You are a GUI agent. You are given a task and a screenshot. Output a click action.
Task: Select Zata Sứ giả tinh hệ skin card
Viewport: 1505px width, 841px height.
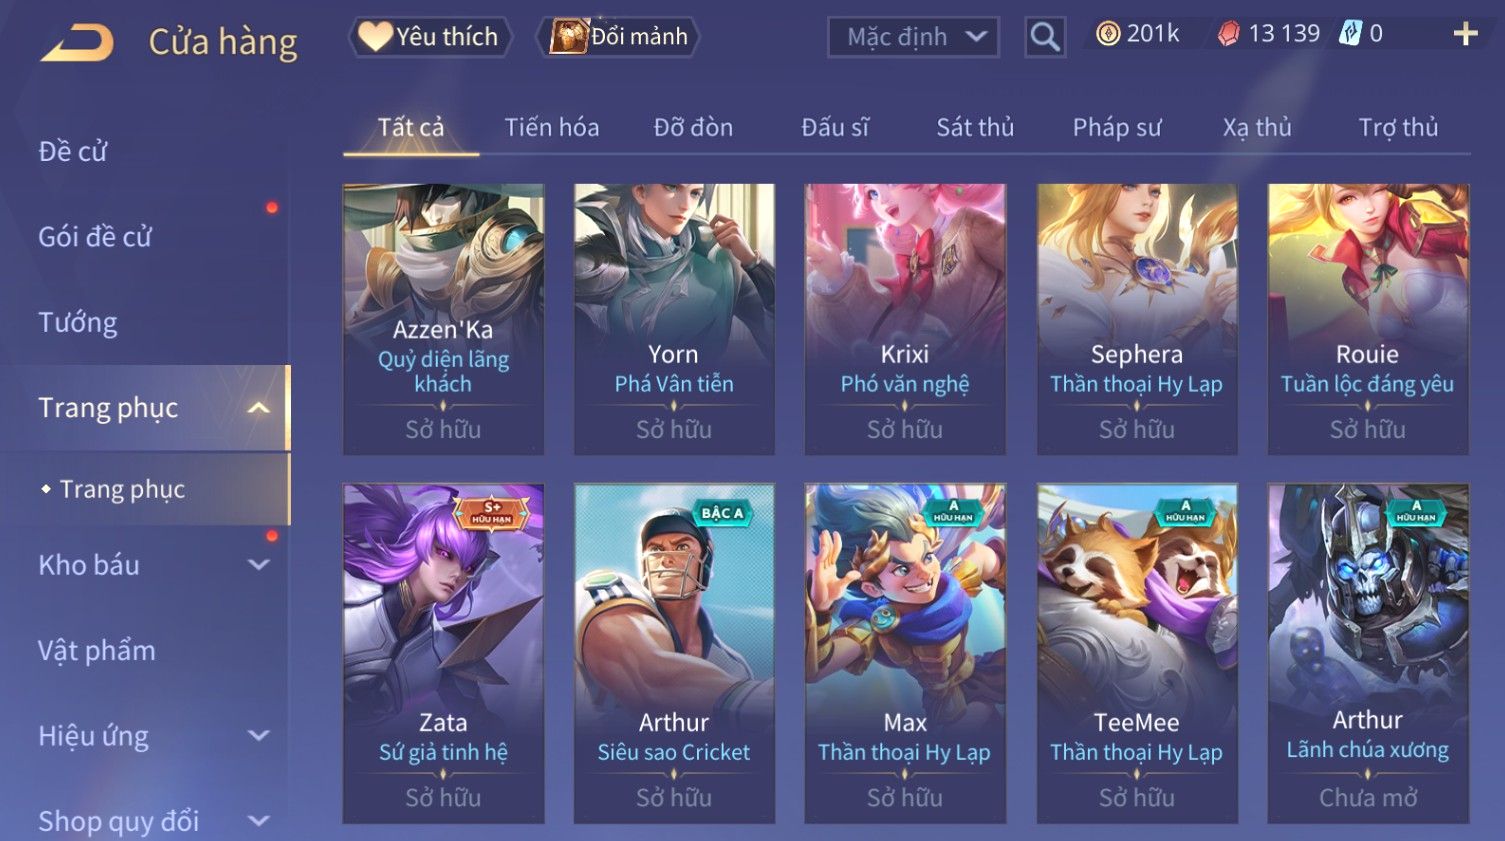pos(443,654)
